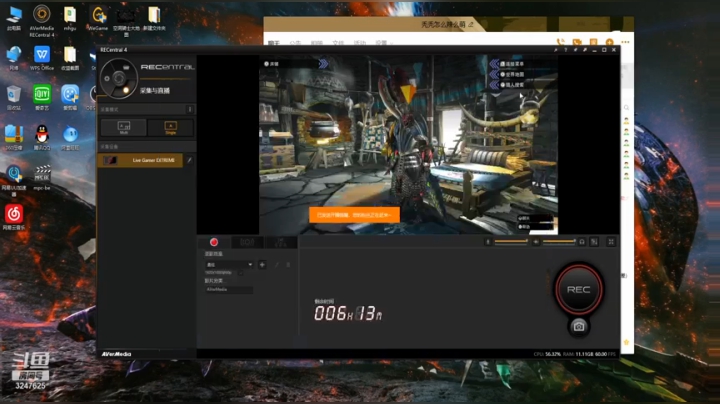Expand the recording quality dropdown
The image size is (720, 404).
(x=229, y=264)
